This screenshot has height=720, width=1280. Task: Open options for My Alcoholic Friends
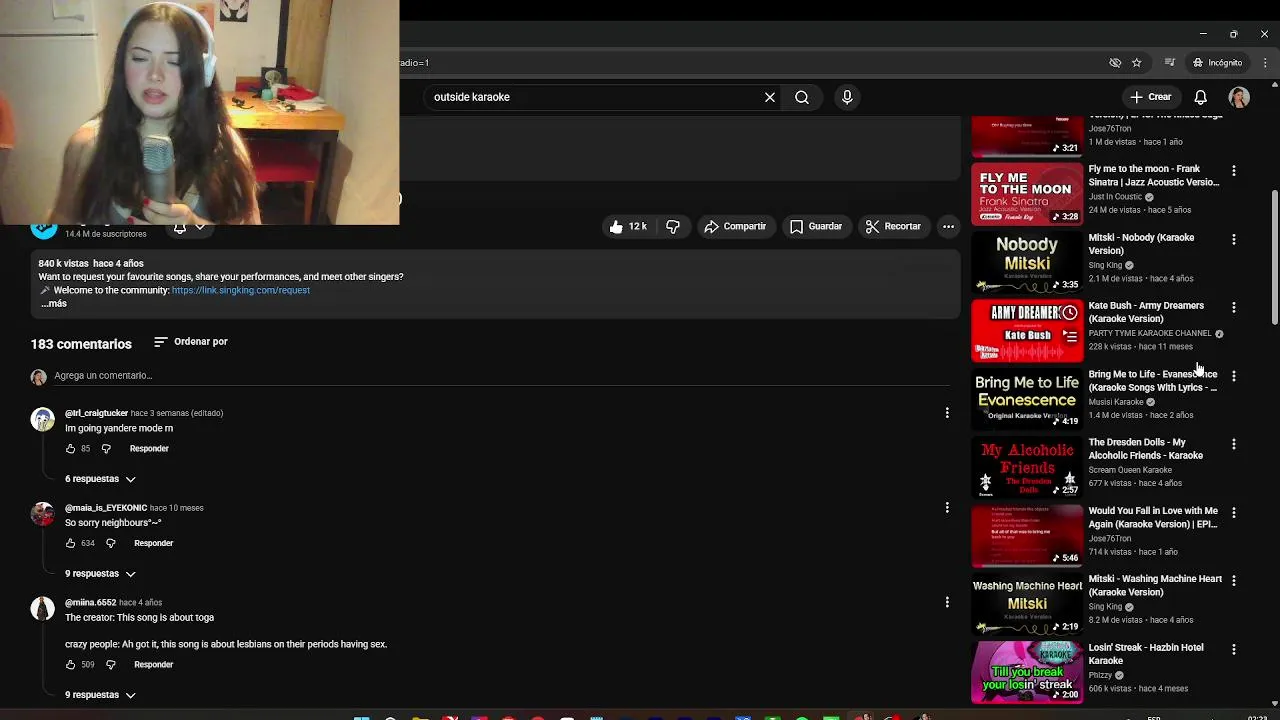click(x=1234, y=444)
